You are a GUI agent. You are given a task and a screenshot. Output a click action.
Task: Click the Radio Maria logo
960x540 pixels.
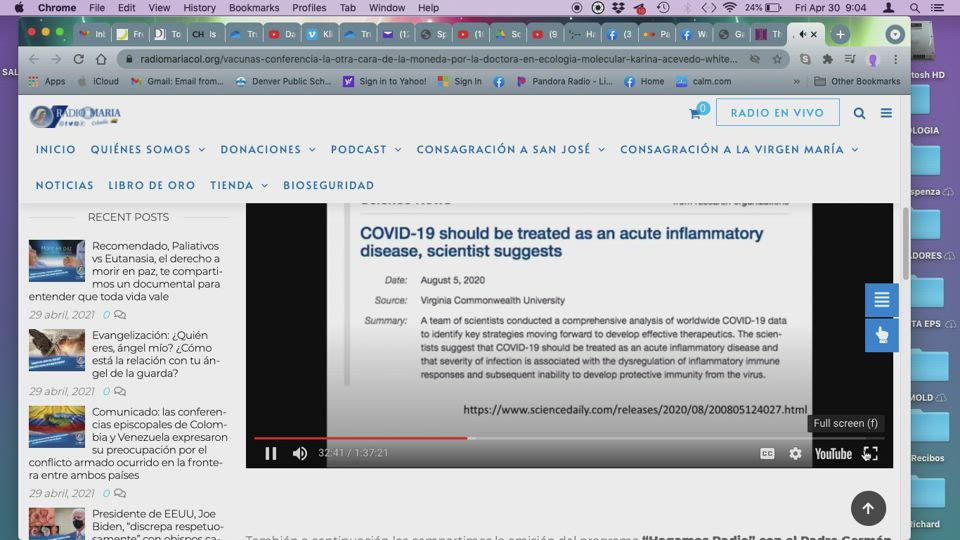point(74,116)
